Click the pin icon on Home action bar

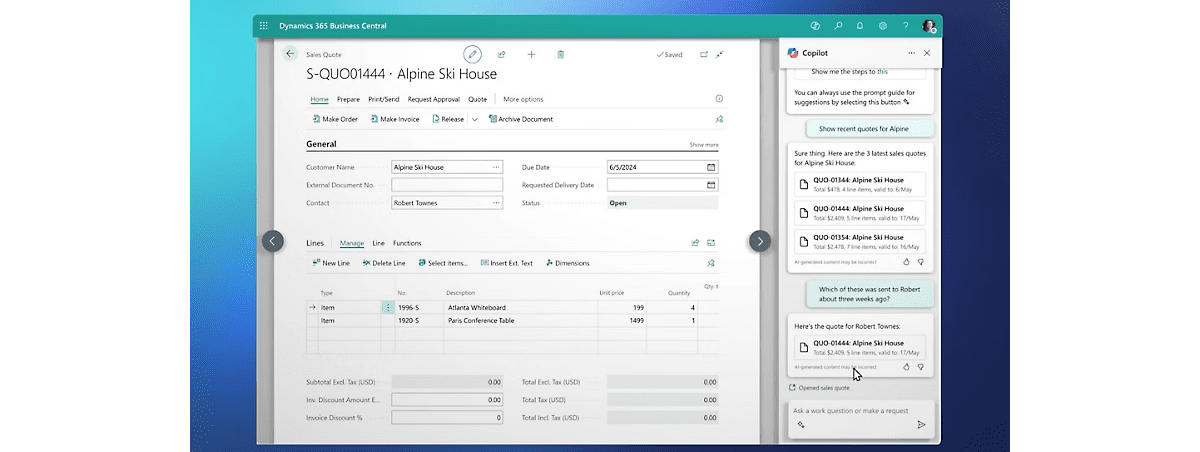click(719, 119)
